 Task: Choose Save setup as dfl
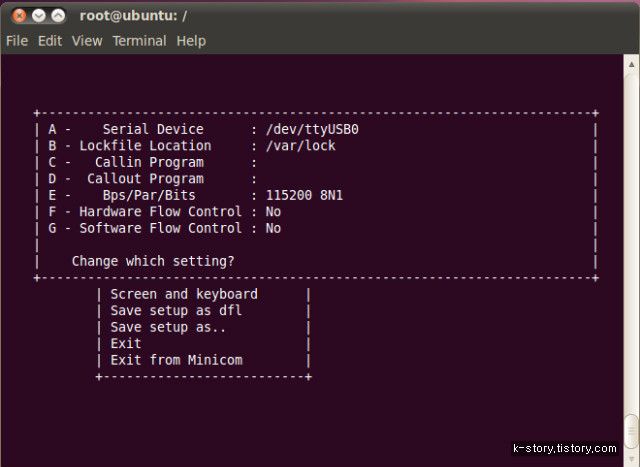[176, 311]
